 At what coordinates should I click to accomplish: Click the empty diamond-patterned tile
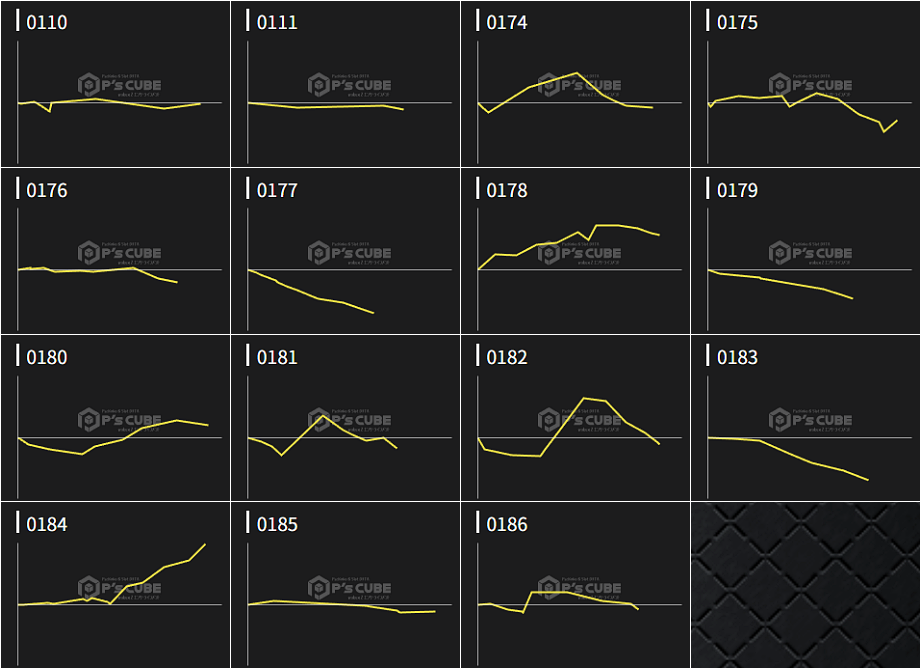(x=805, y=585)
